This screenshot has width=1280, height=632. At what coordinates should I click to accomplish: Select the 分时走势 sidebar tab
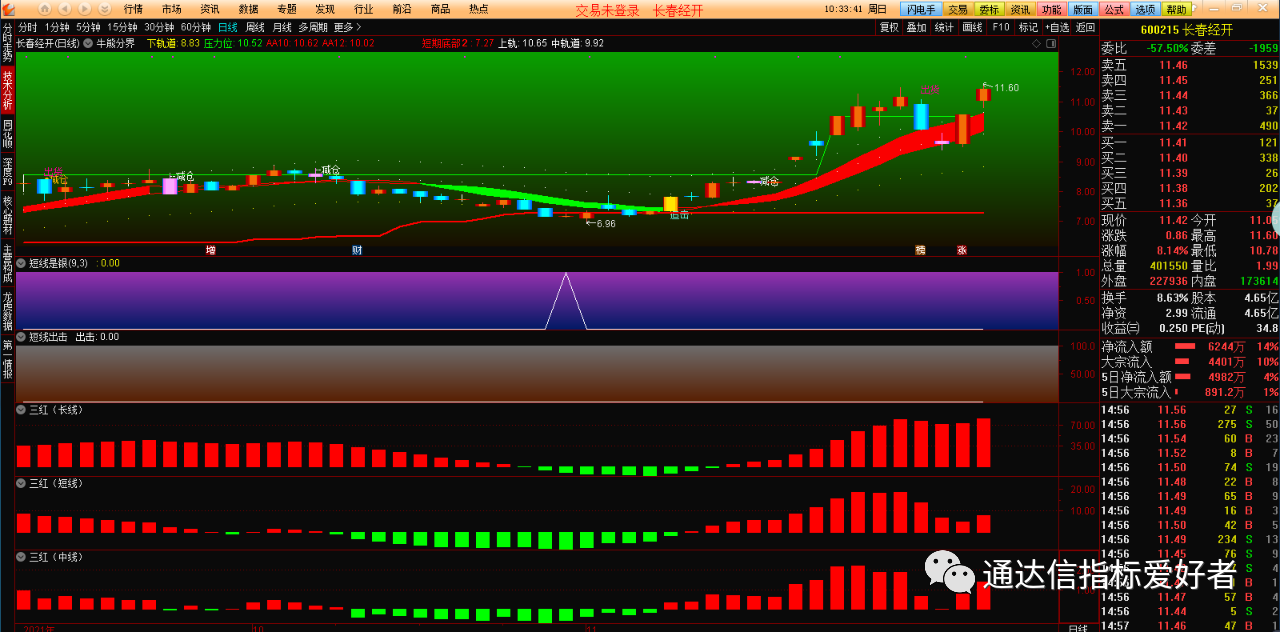click(7, 41)
